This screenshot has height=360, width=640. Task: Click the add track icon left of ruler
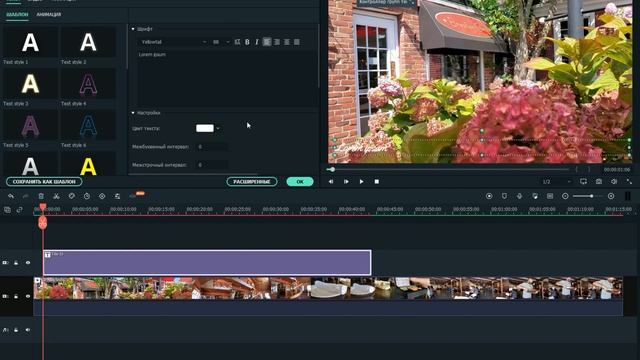[x=7, y=210]
